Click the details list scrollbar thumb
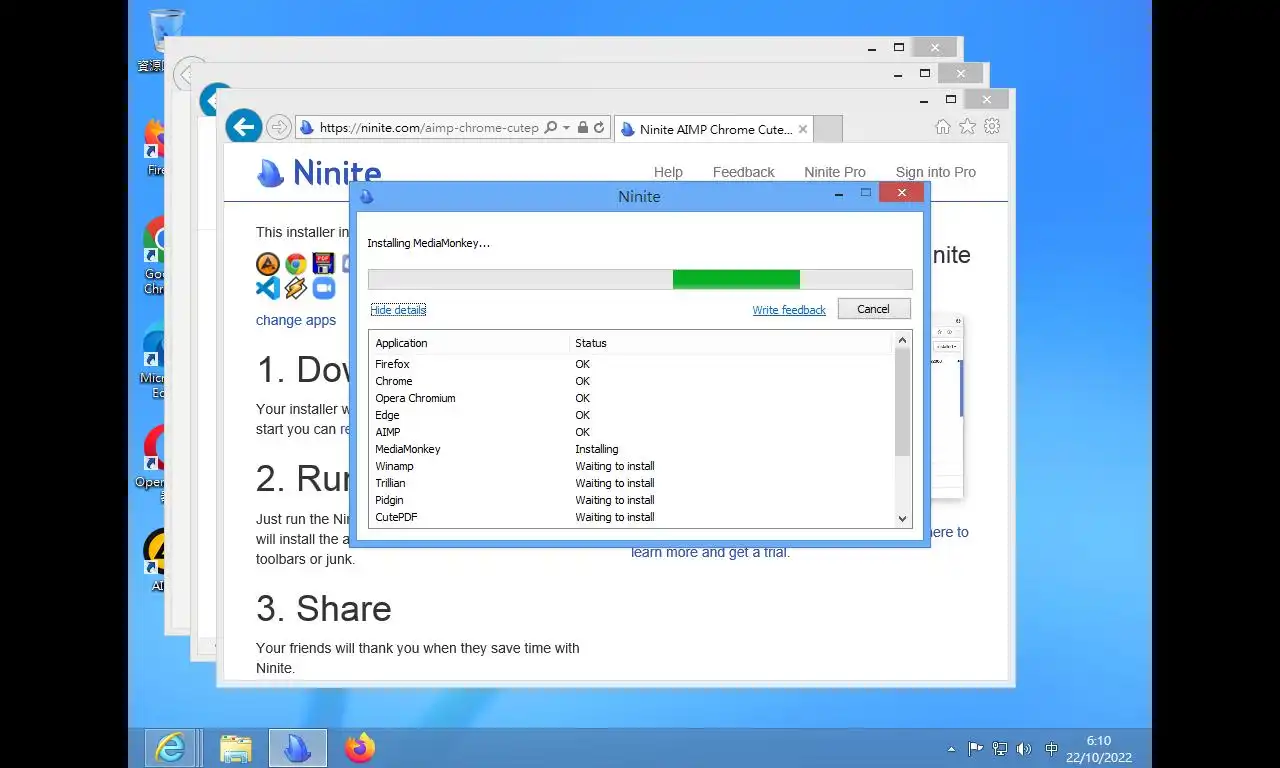Screen dimensions: 1280x768 pyautogui.click(x=903, y=402)
